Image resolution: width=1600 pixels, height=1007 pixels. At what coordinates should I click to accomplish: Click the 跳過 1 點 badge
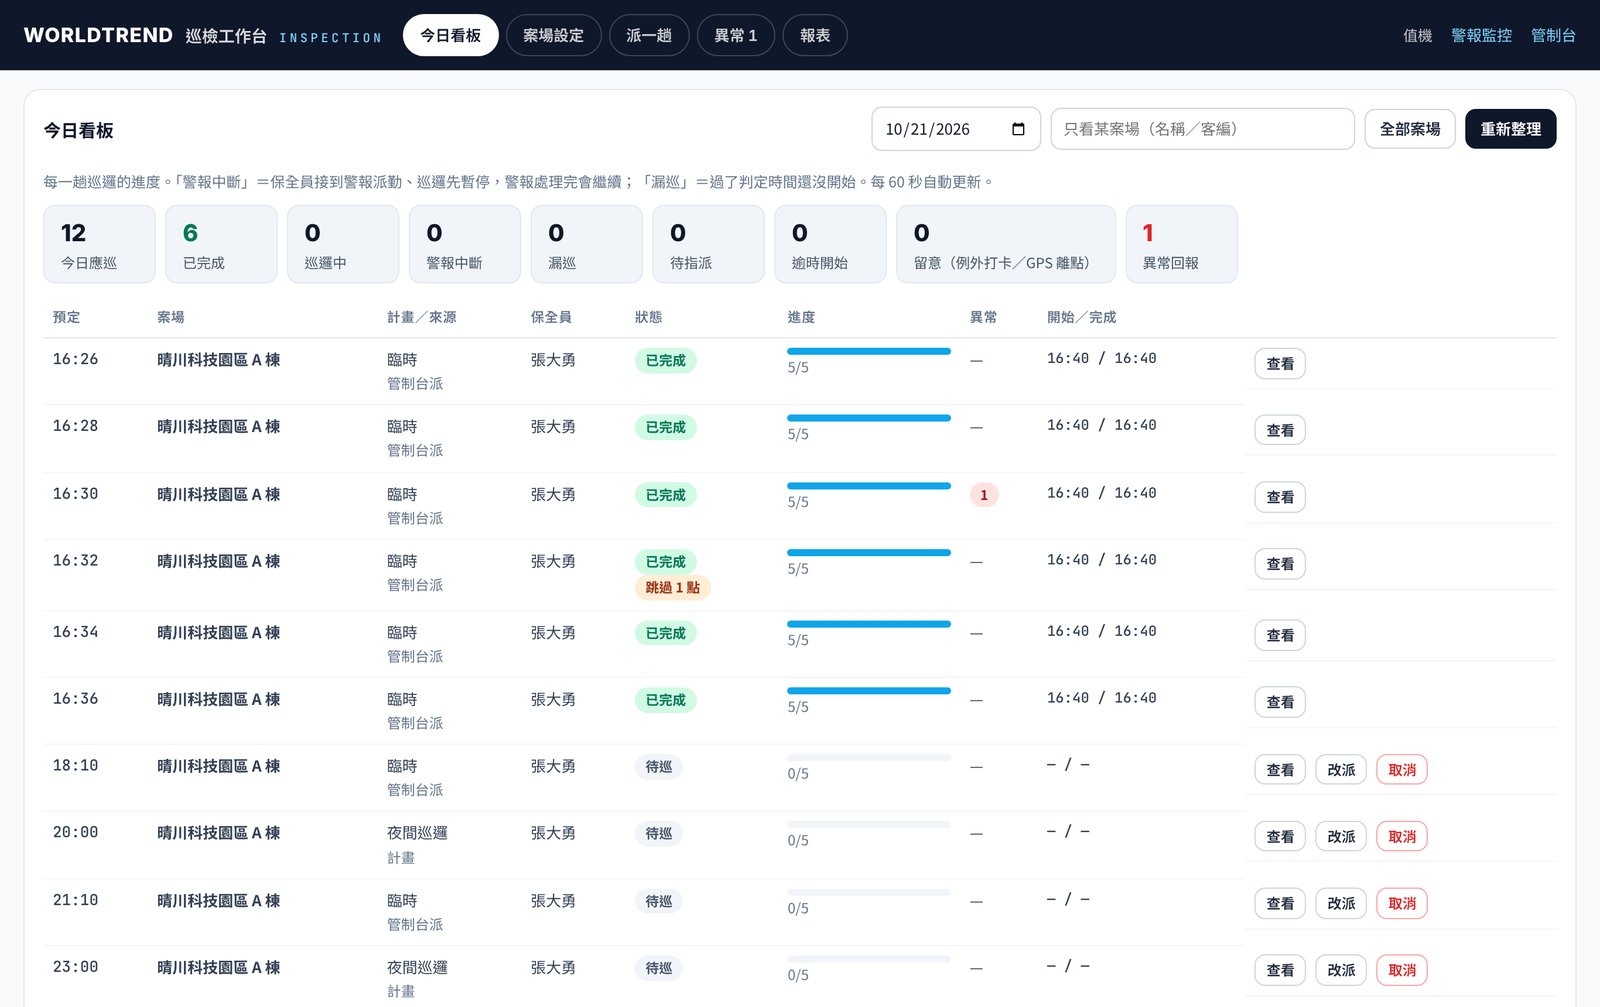[672, 588]
